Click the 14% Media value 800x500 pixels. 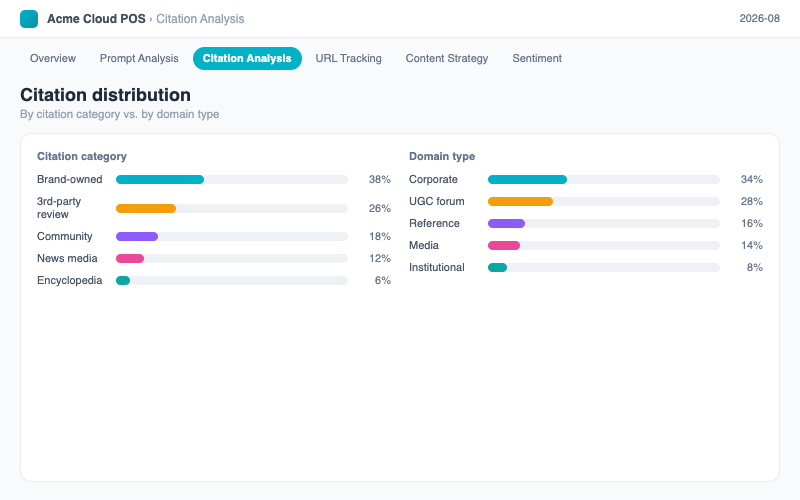pyautogui.click(x=752, y=245)
